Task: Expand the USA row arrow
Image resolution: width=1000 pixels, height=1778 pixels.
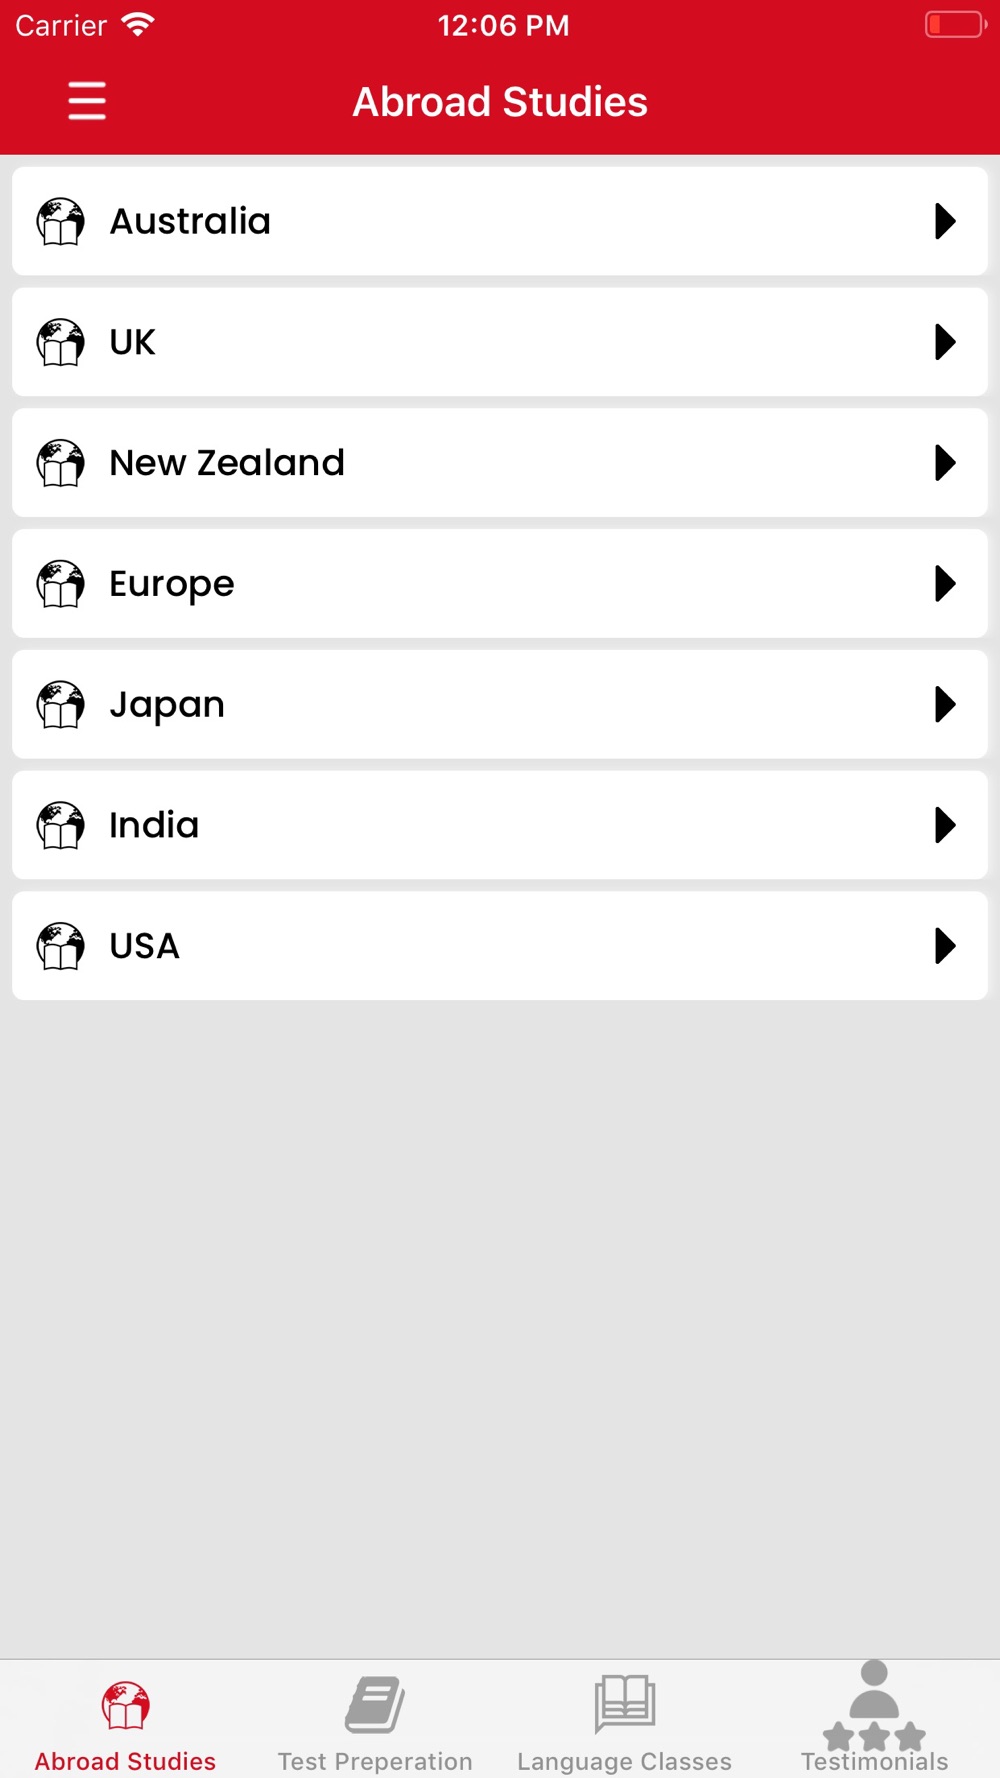Action: pos(945,946)
